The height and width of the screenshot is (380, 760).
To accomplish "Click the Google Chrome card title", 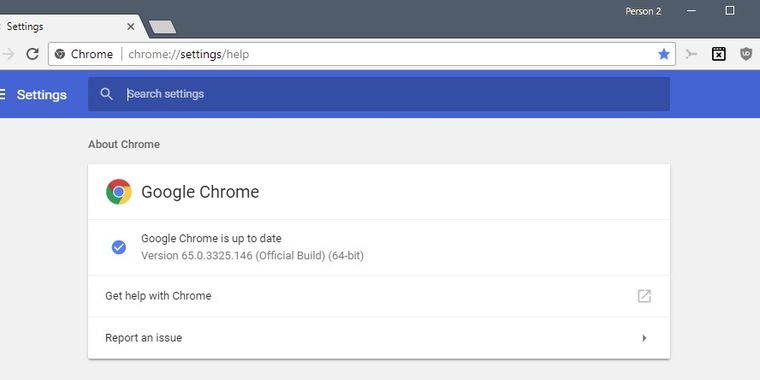I will tap(200, 192).
